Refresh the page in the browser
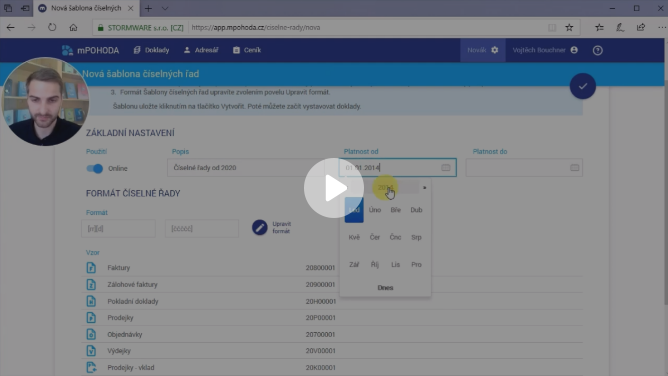Viewport: 668px width, 376px height. (52, 27)
